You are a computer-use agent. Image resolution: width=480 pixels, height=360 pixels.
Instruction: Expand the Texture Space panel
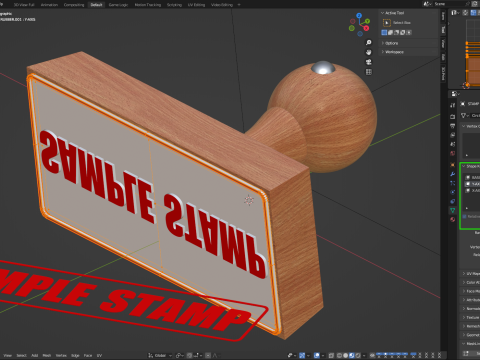pos(471,317)
